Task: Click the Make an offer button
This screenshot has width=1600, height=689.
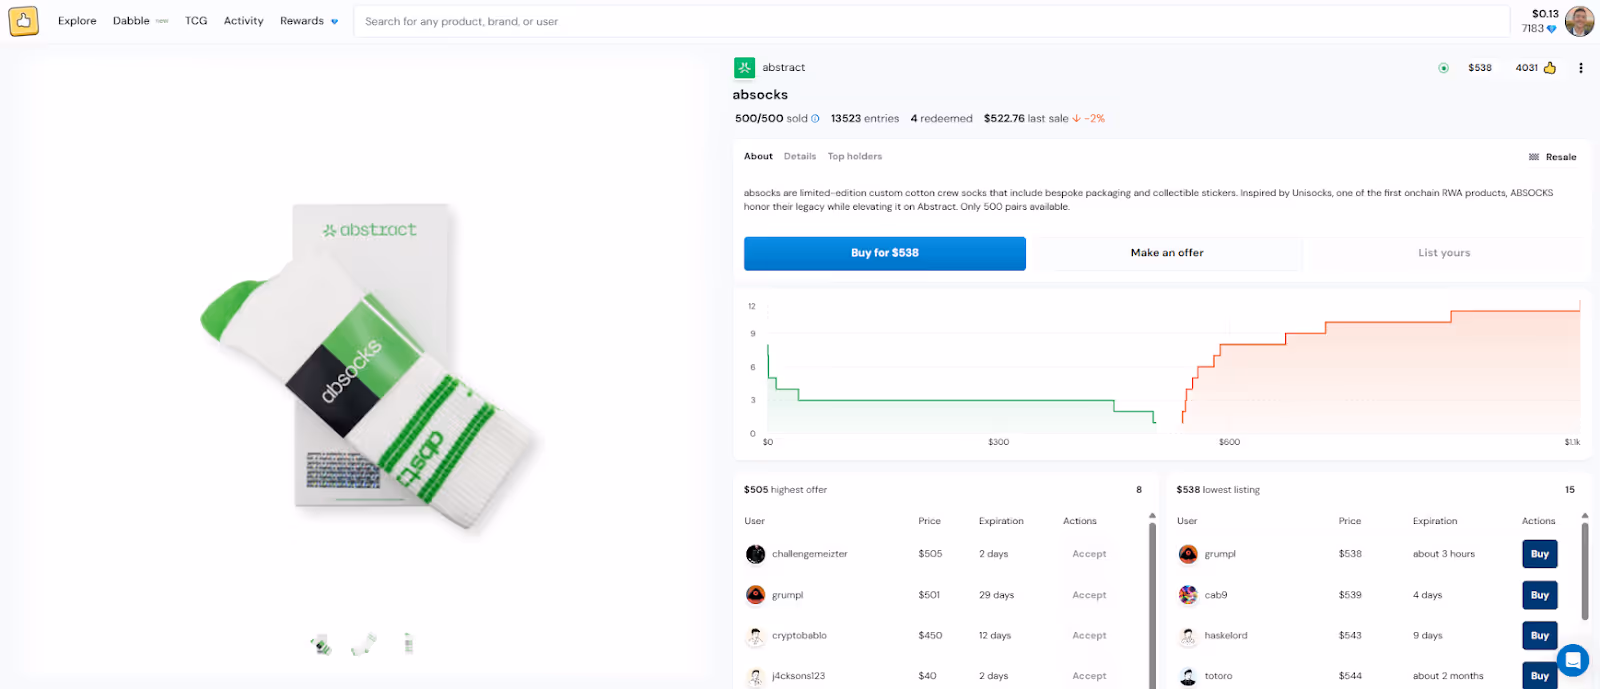Action: coord(1167,253)
